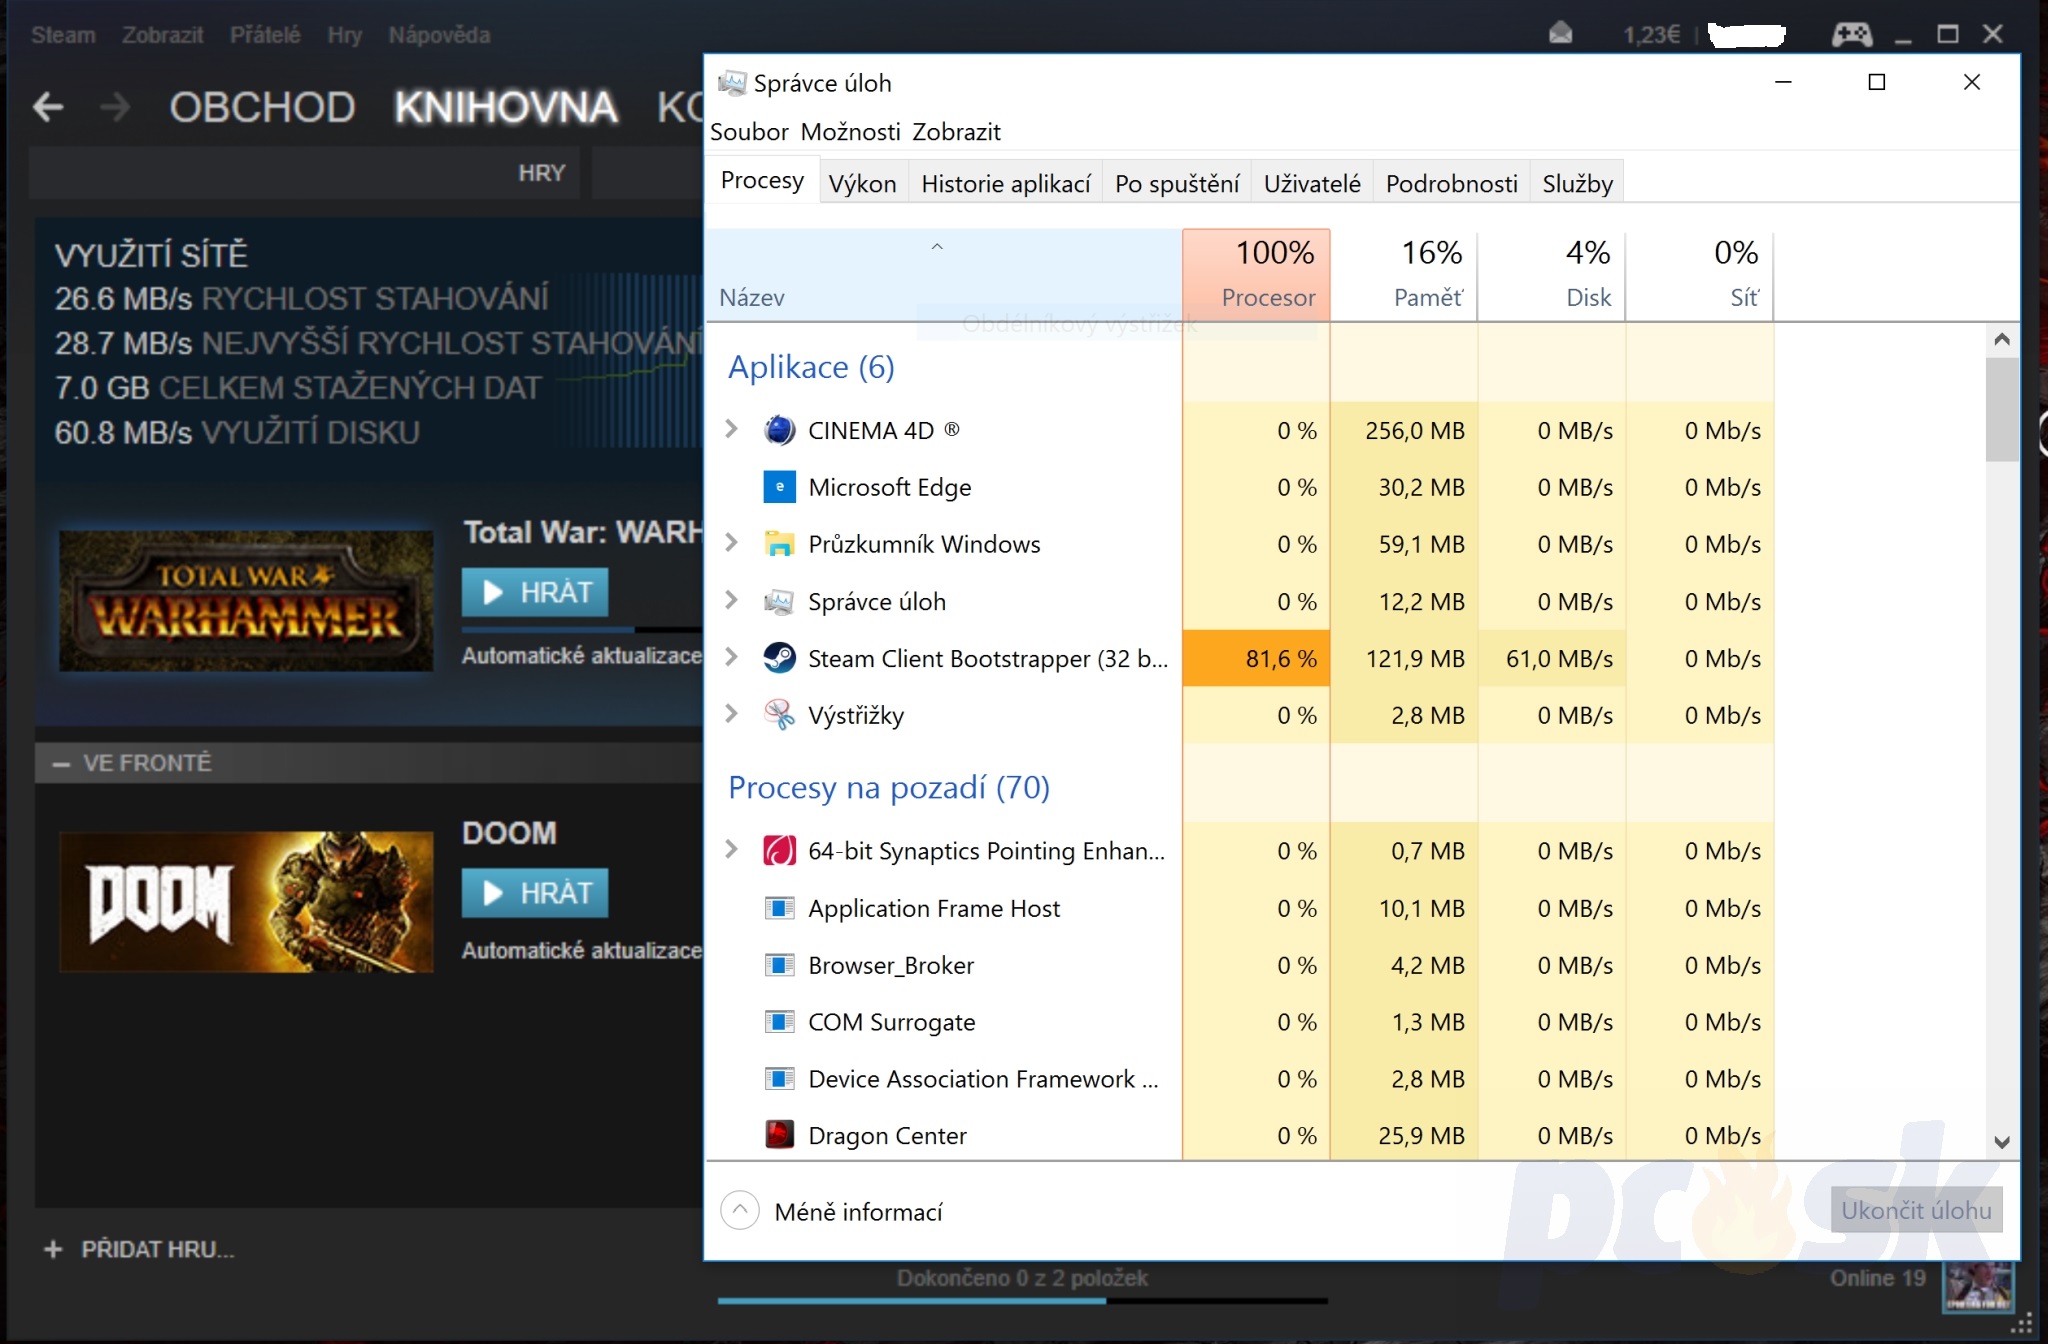Sort by the Název column header
This screenshot has height=1344, width=2048.
(x=944, y=275)
